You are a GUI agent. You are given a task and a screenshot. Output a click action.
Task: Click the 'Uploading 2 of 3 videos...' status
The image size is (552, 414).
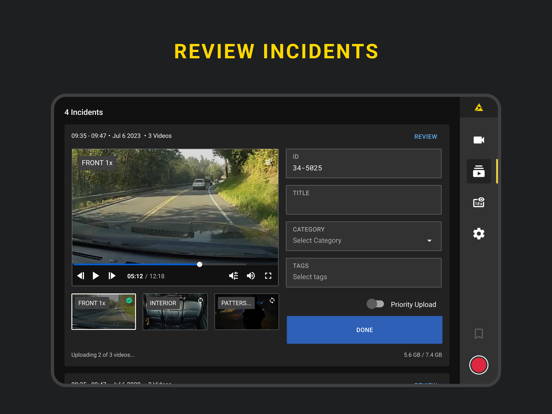pos(103,355)
